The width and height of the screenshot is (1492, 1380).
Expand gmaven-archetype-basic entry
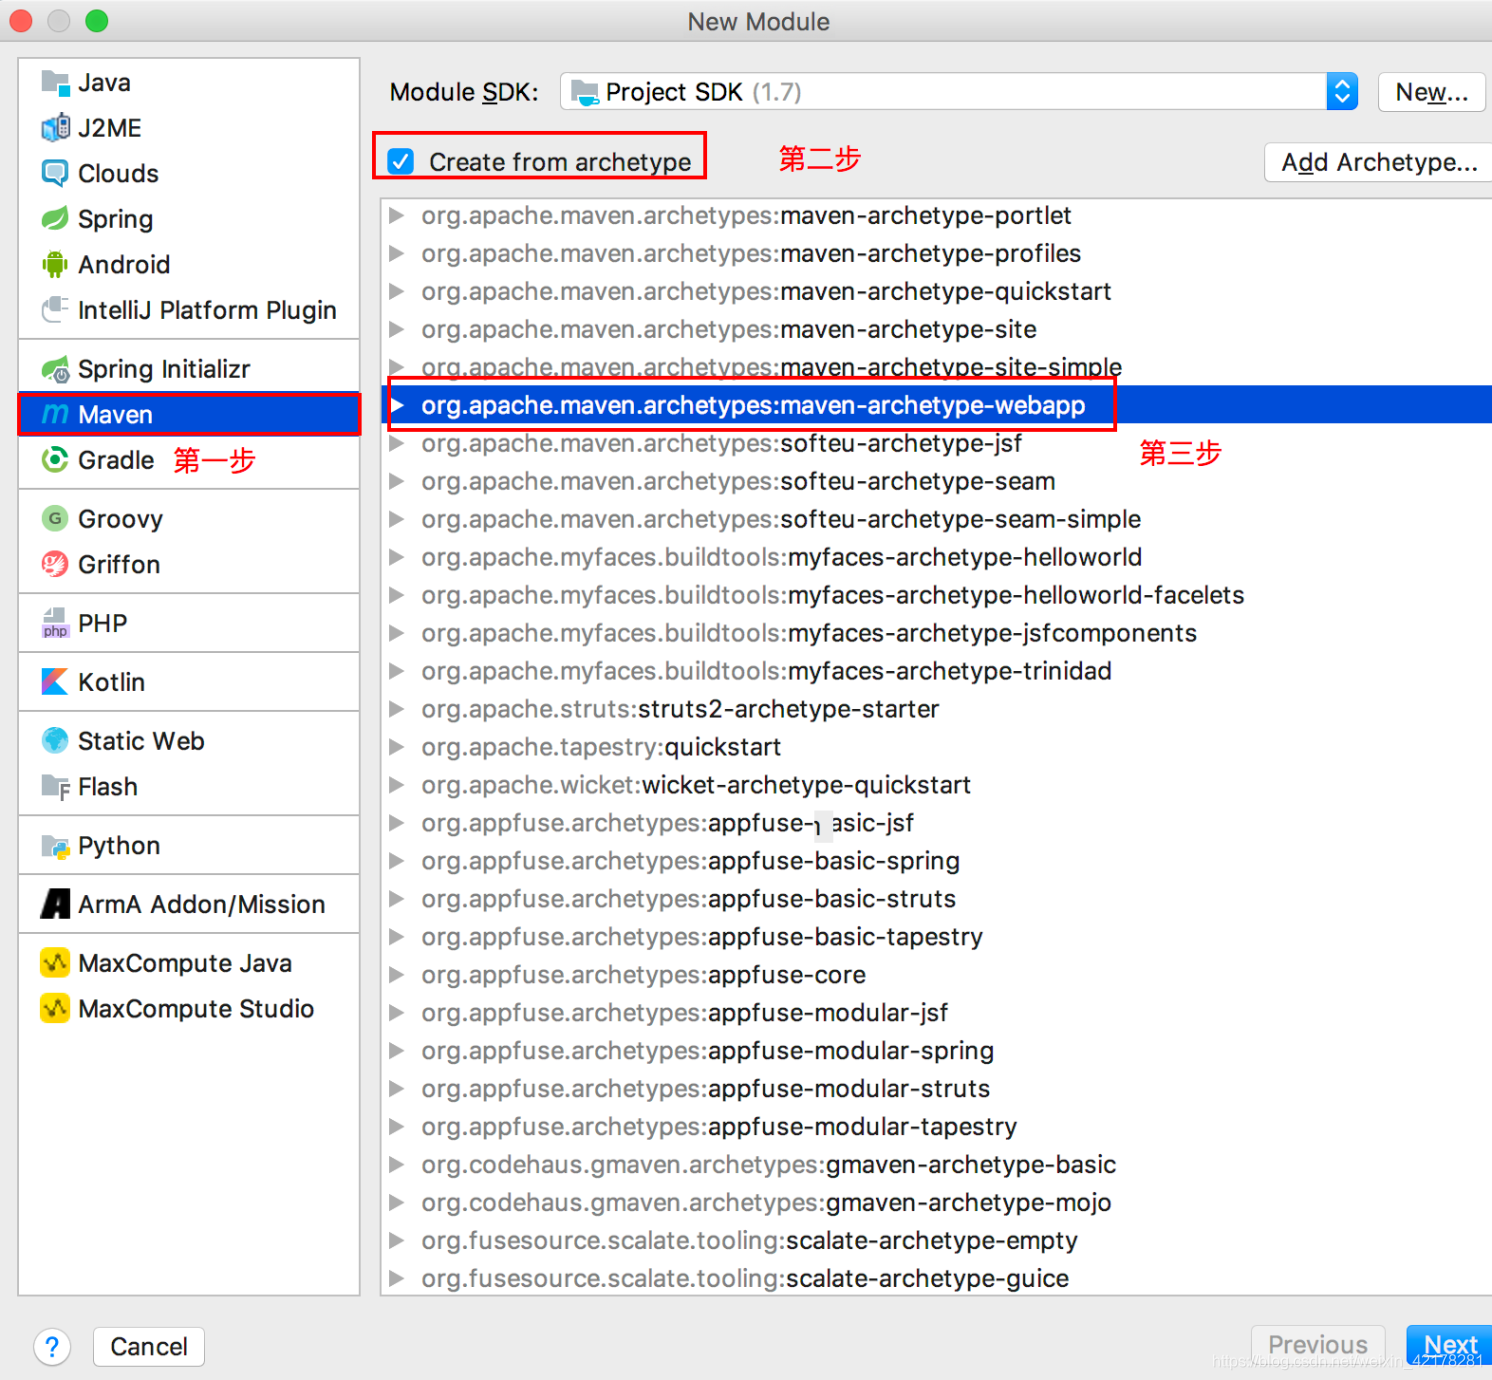[397, 1165]
